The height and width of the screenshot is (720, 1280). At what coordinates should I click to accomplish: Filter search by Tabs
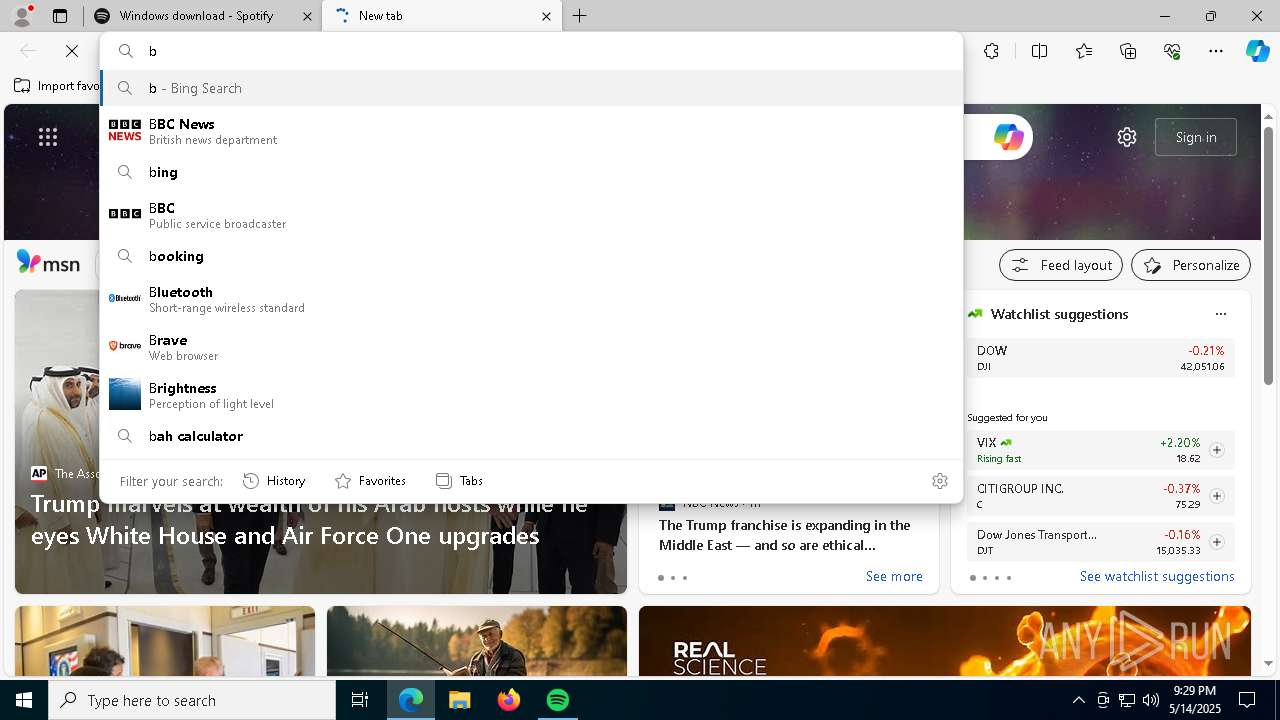[x=459, y=481]
